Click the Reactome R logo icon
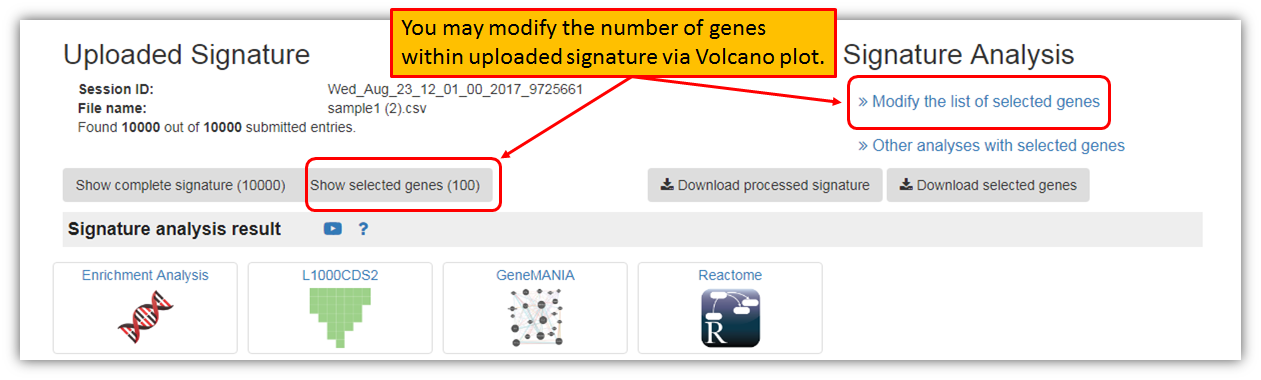The image size is (1261, 380). click(x=730, y=318)
